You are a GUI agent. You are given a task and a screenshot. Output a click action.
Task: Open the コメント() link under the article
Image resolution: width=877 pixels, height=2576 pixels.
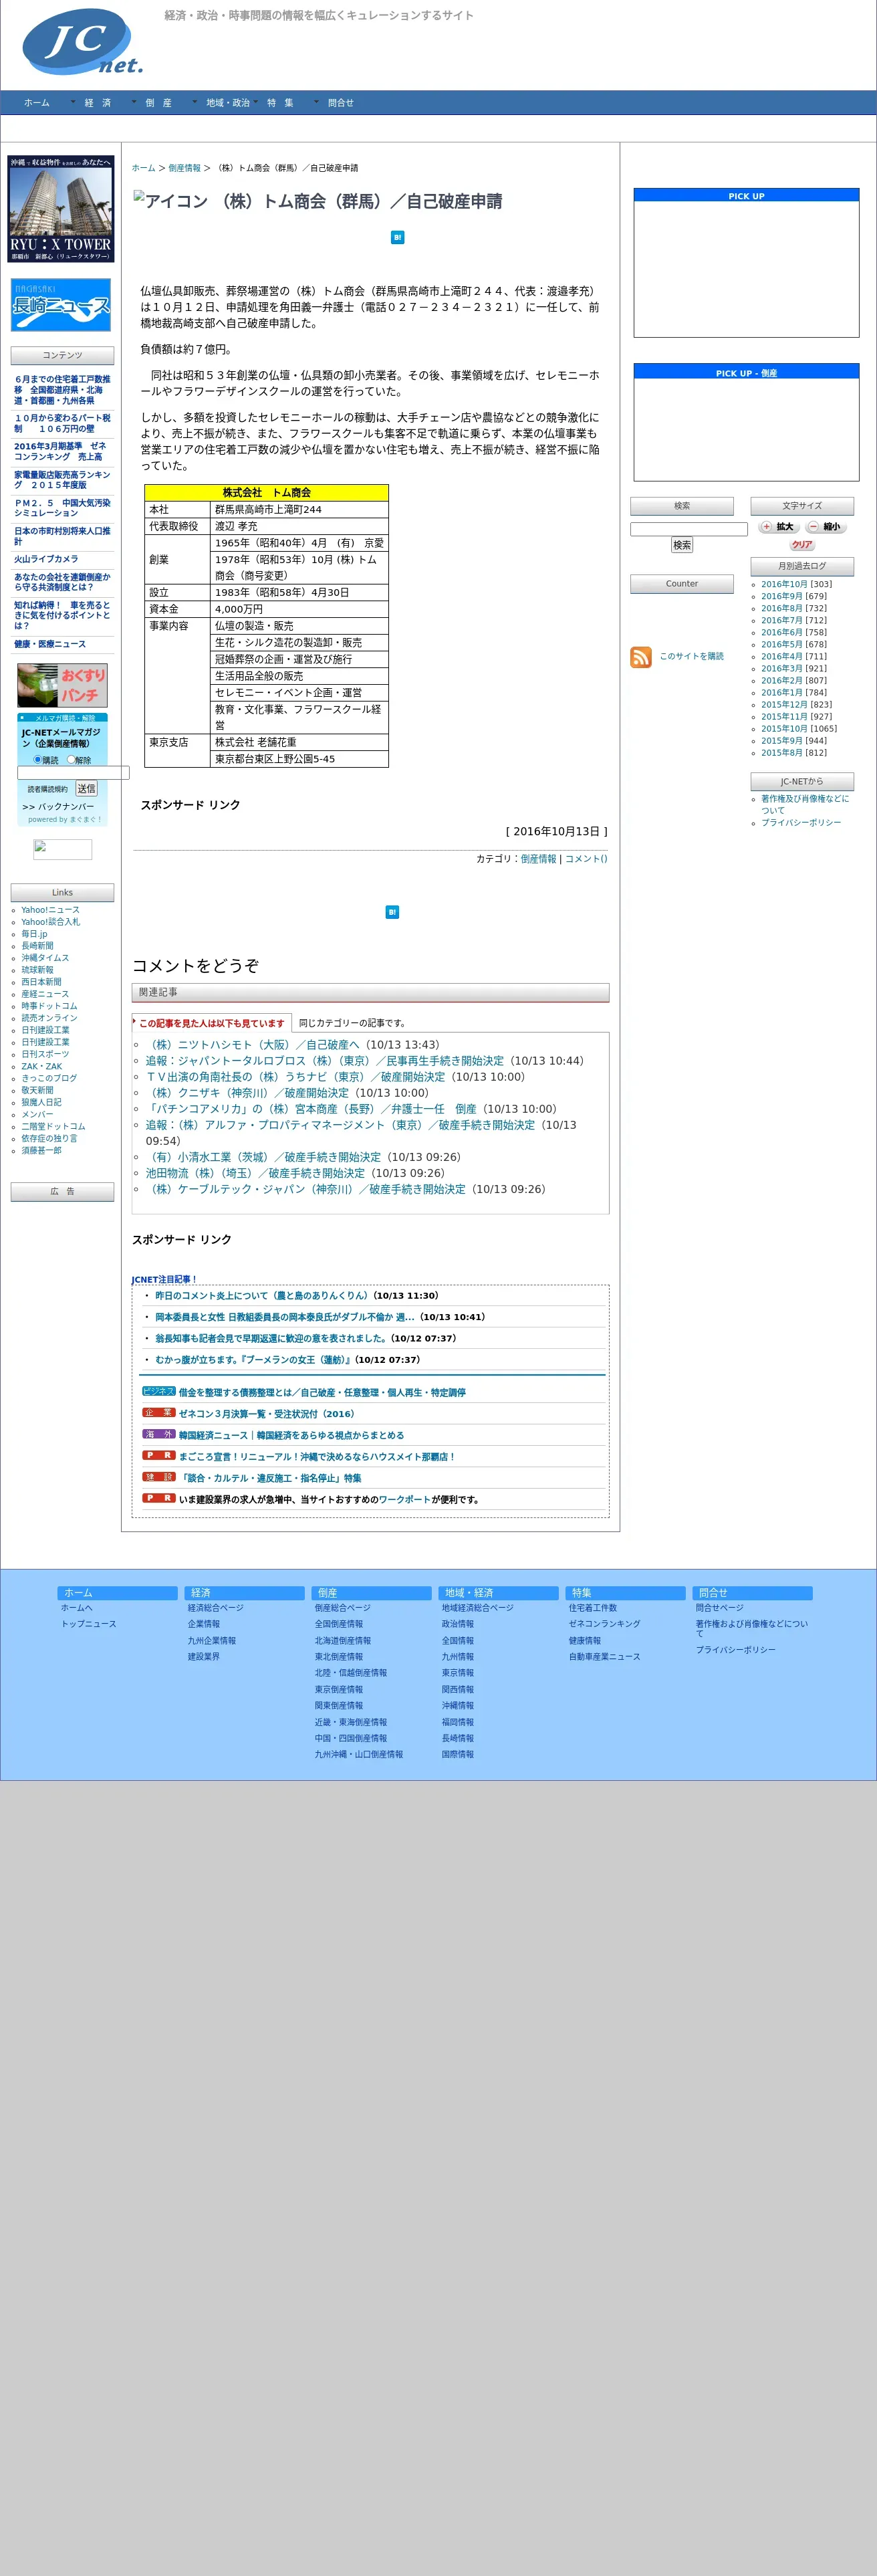(x=586, y=859)
